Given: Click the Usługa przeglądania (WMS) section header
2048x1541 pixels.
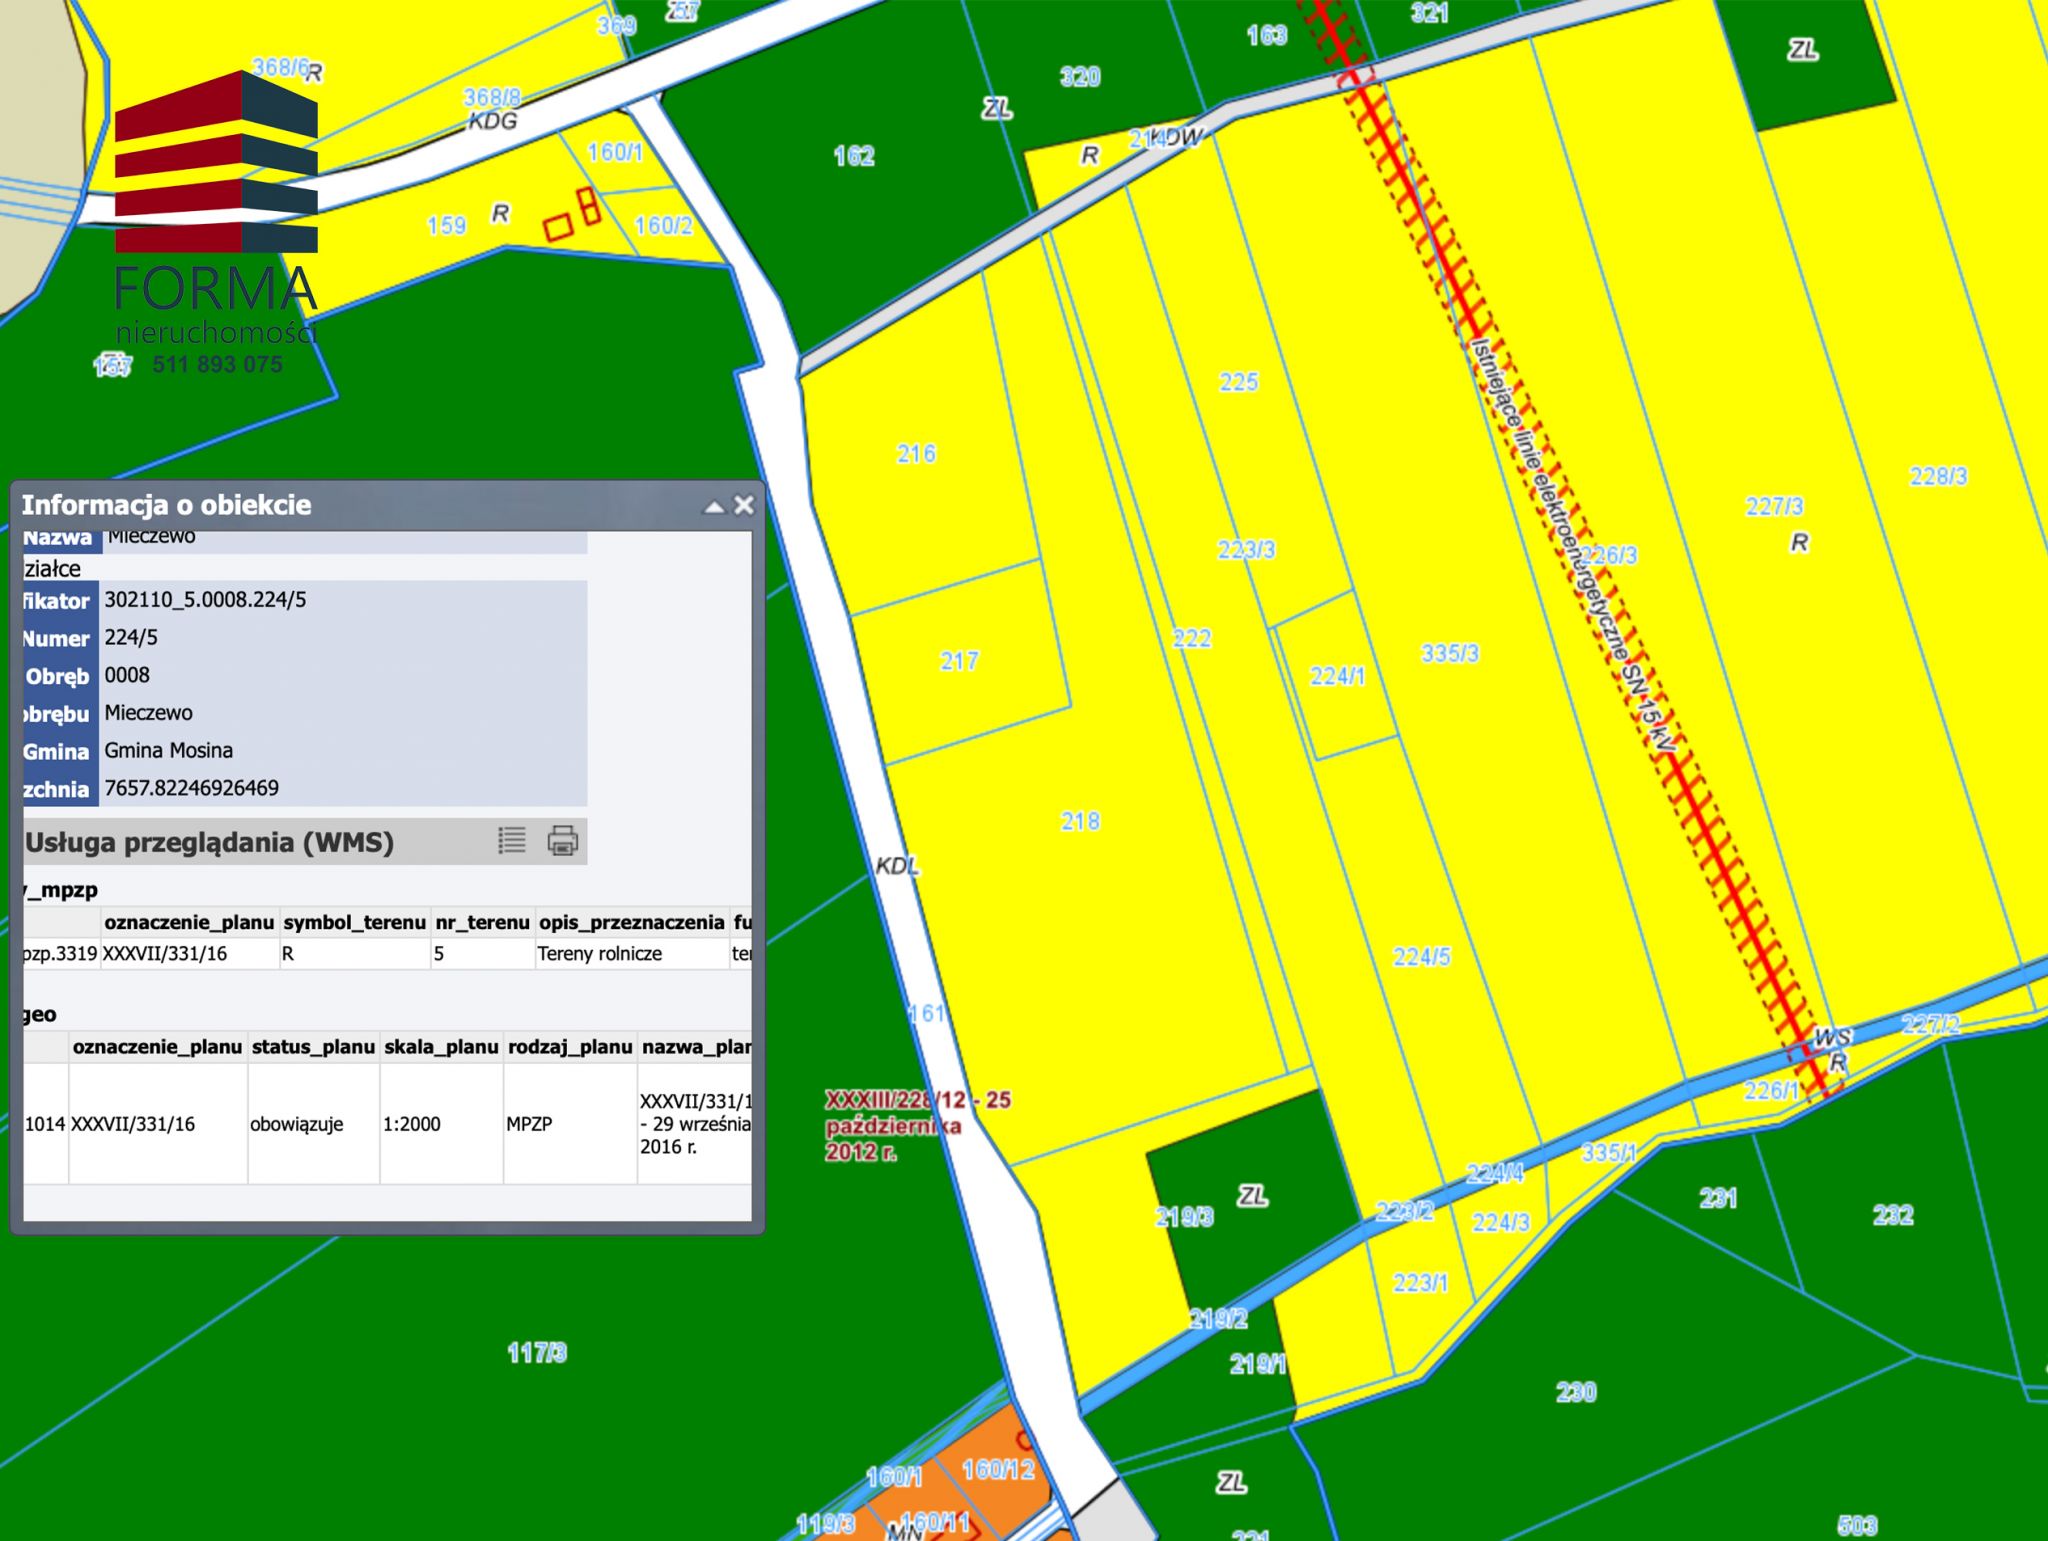Looking at the screenshot, I should (210, 842).
